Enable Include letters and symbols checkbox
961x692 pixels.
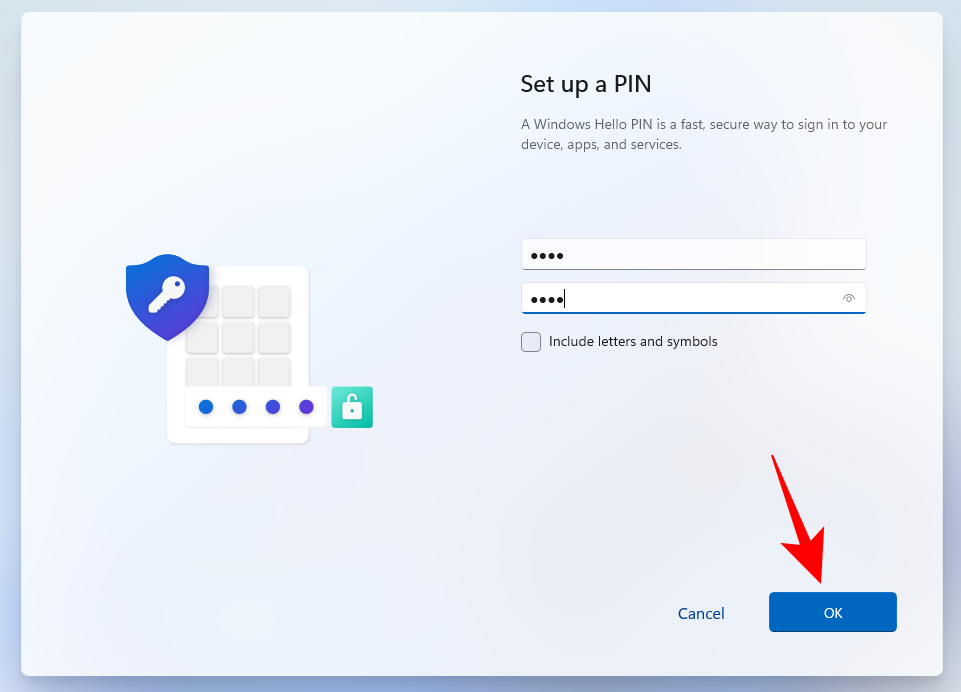531,341
